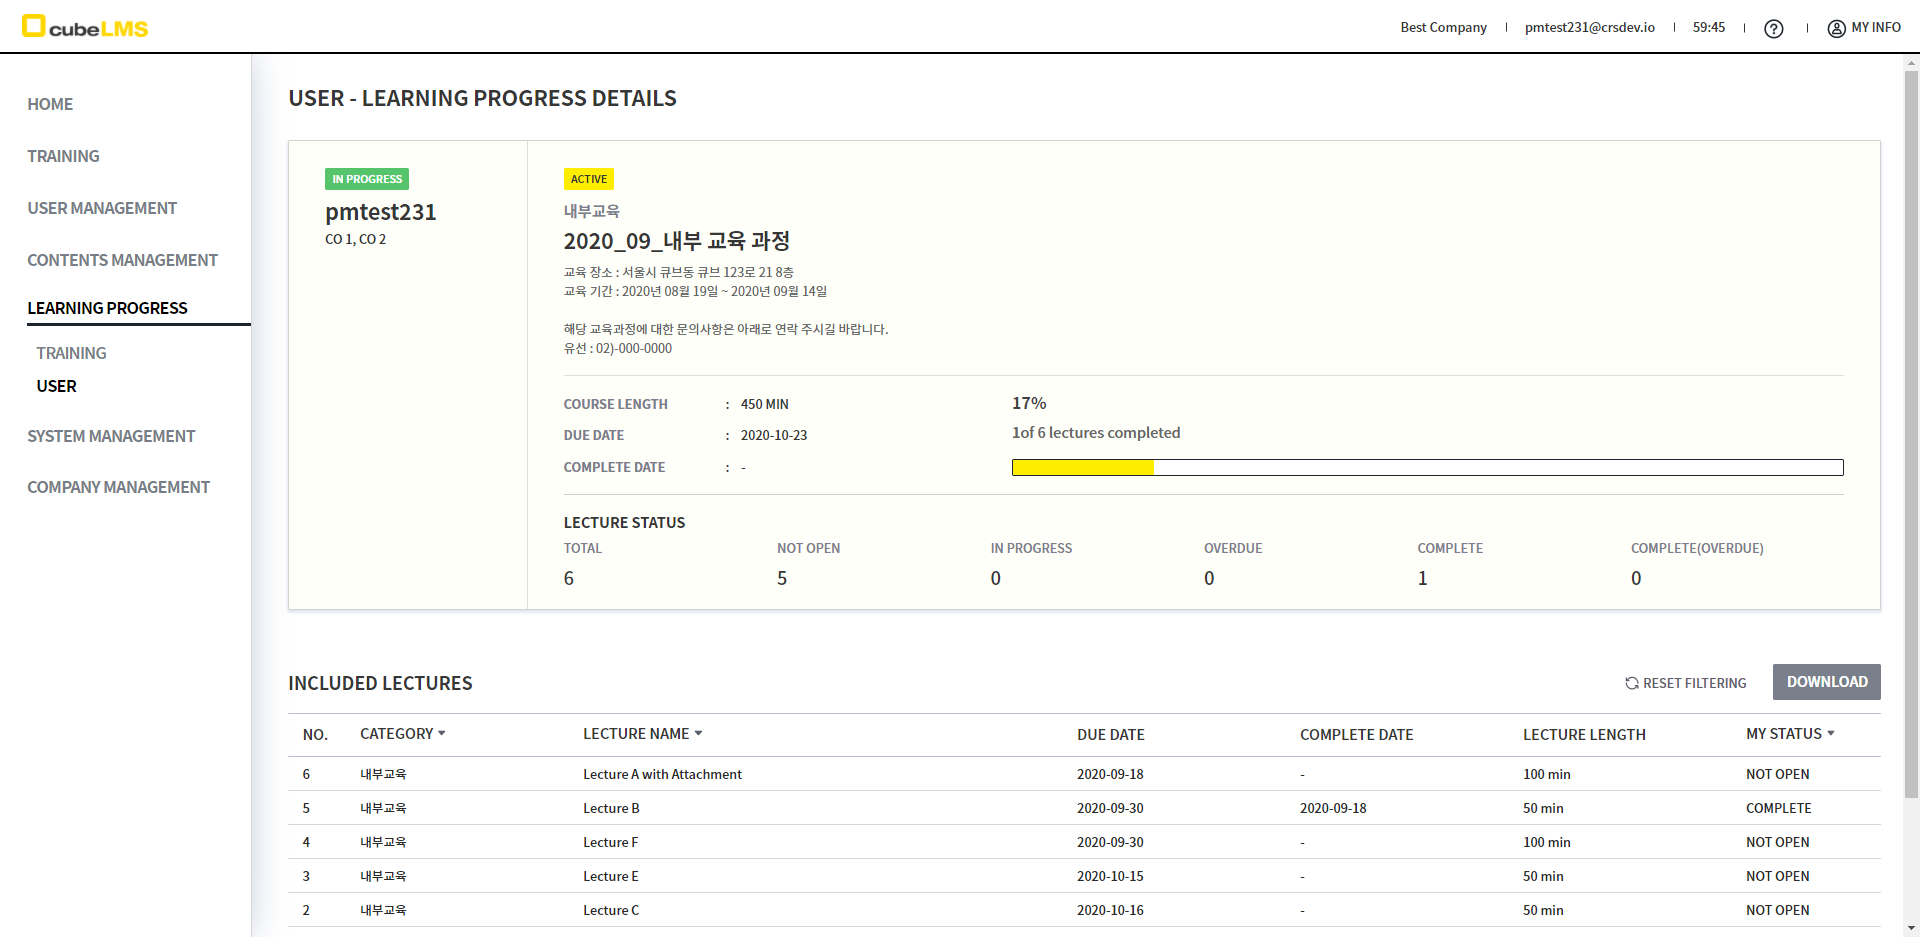Screen dimensions: 1920x937
Task: Select USER submenu under Learning Progress
Action: pos(56,386)
